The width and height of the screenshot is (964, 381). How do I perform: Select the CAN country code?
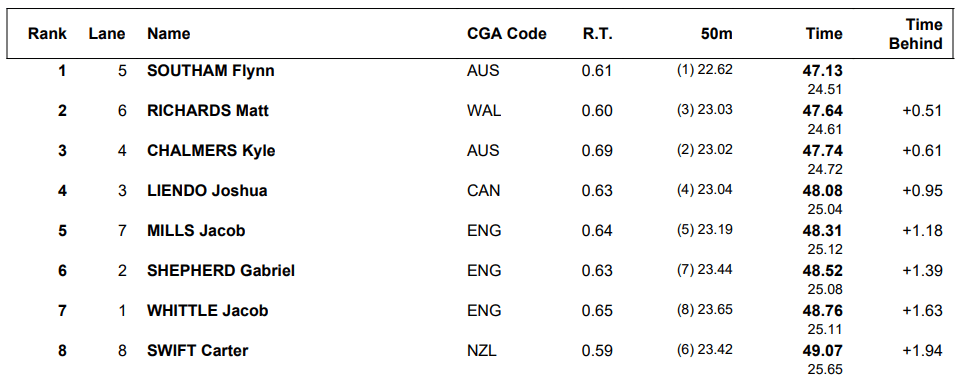tap(484, 190)
